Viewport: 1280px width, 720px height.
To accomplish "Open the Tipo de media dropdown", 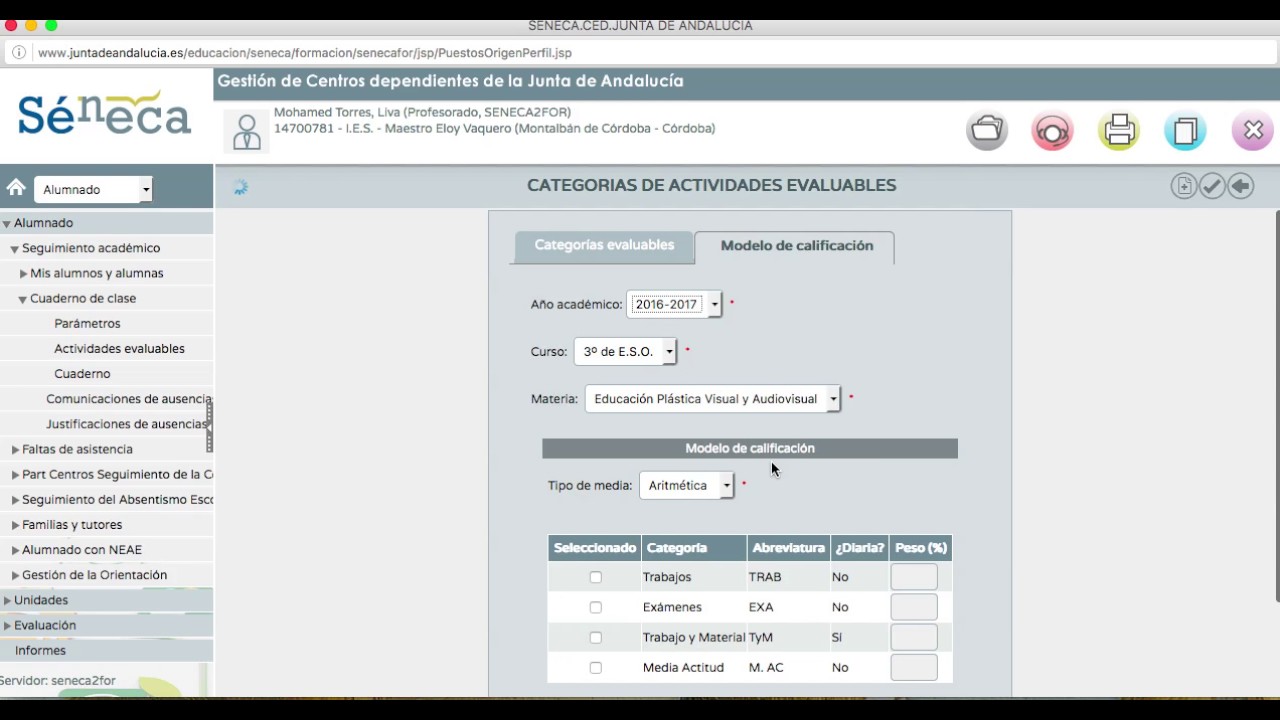I will [686, 485].
